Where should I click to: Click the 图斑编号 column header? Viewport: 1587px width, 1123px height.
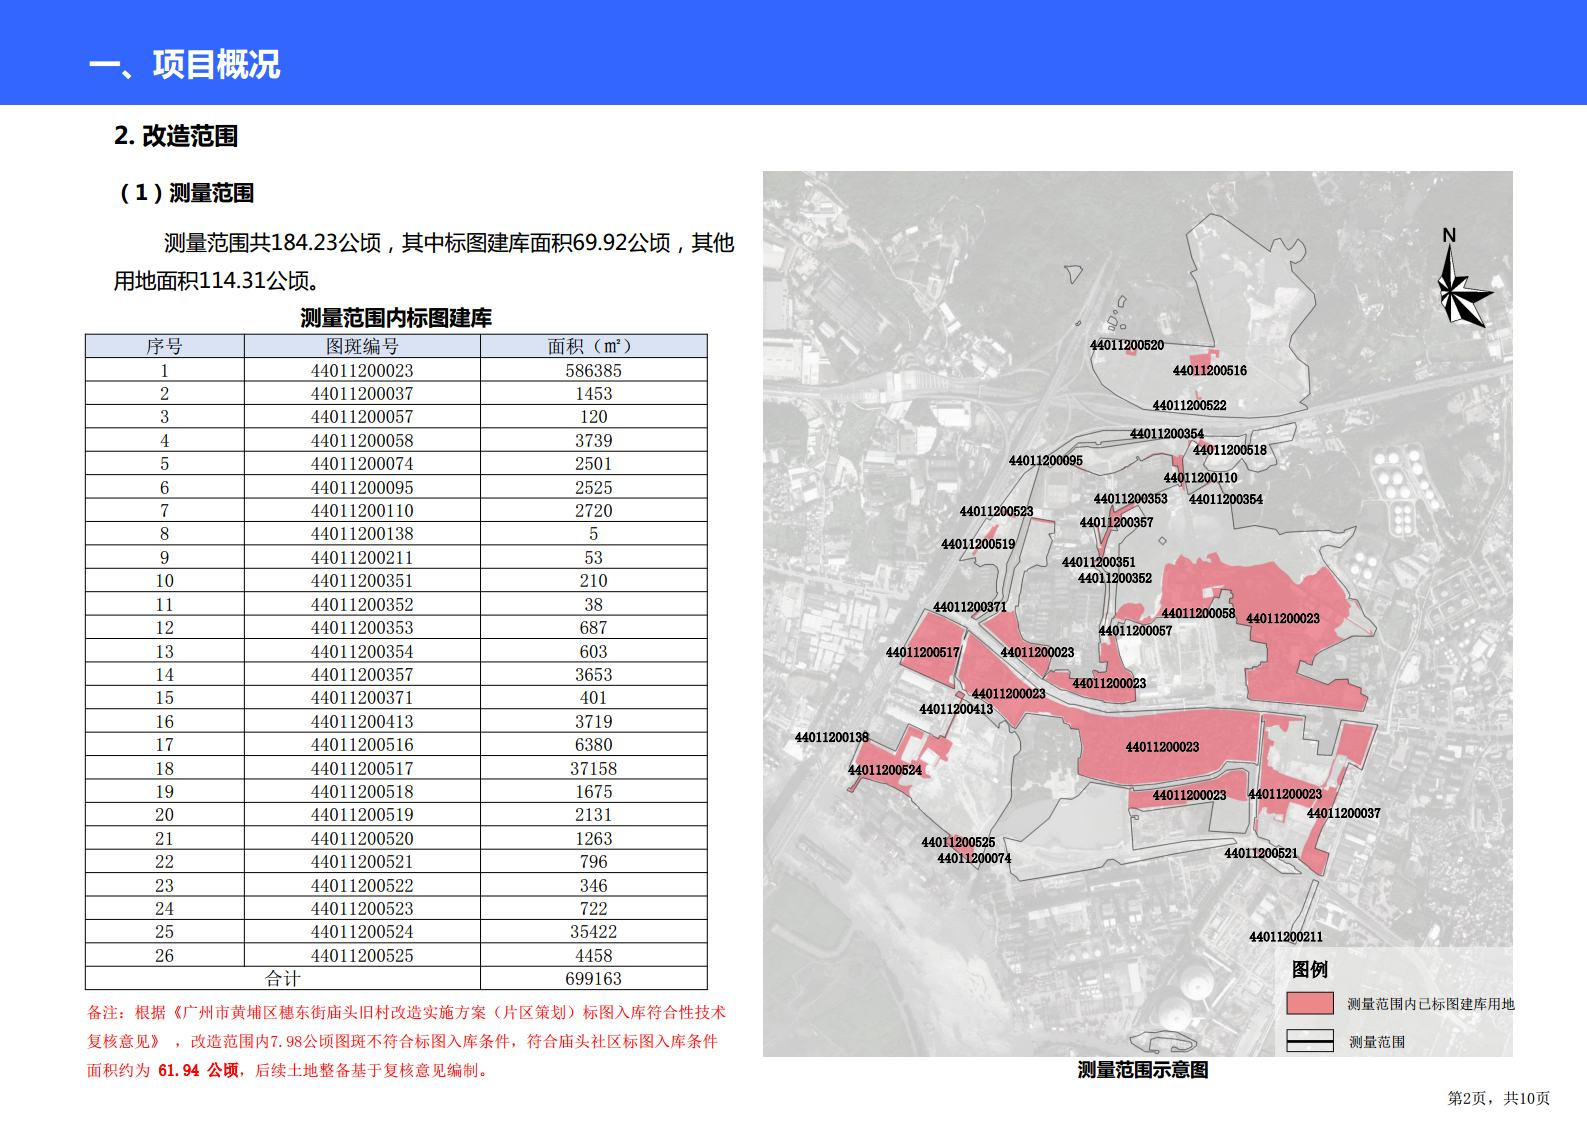coord(362,346)
